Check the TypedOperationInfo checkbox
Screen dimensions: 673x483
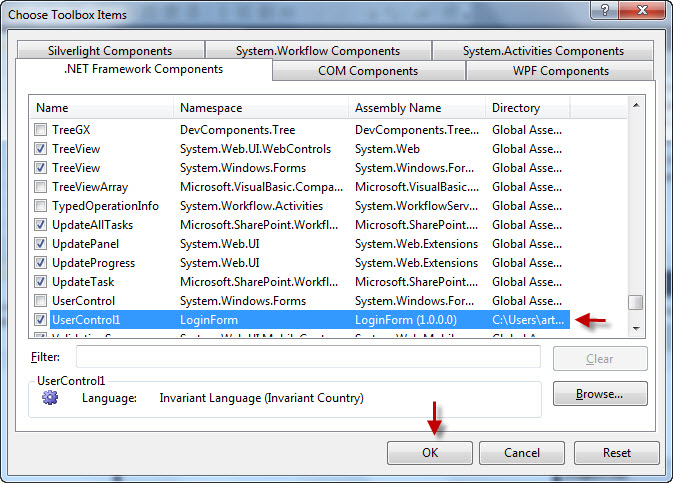(x=41, y=206)
